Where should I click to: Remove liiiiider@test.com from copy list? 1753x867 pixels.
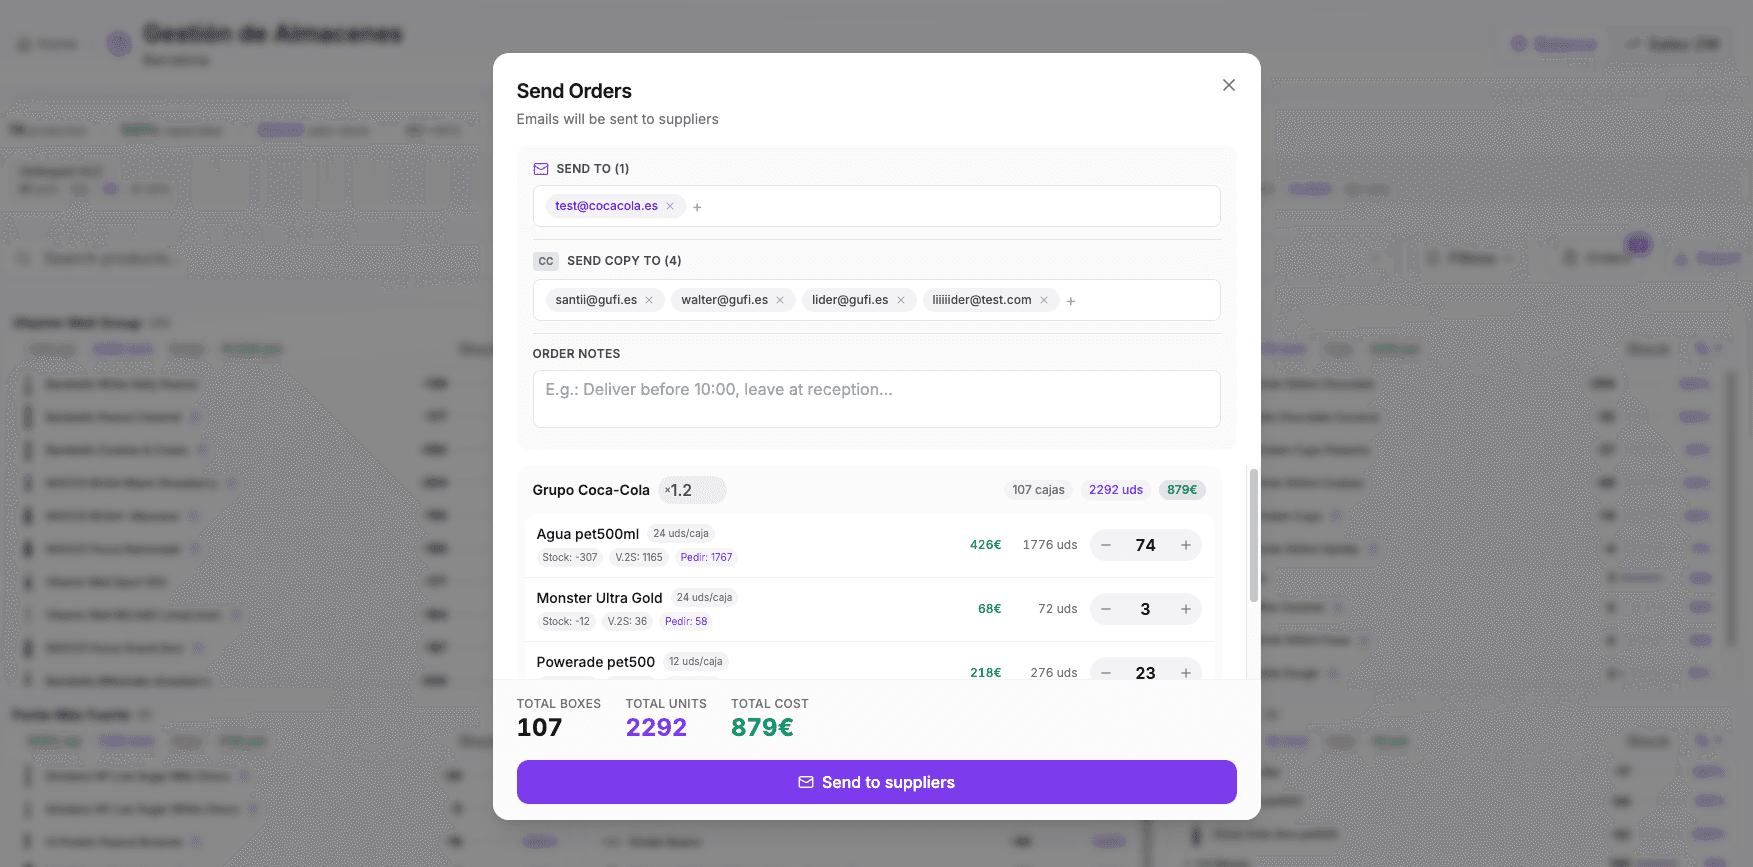point(1044,300)
